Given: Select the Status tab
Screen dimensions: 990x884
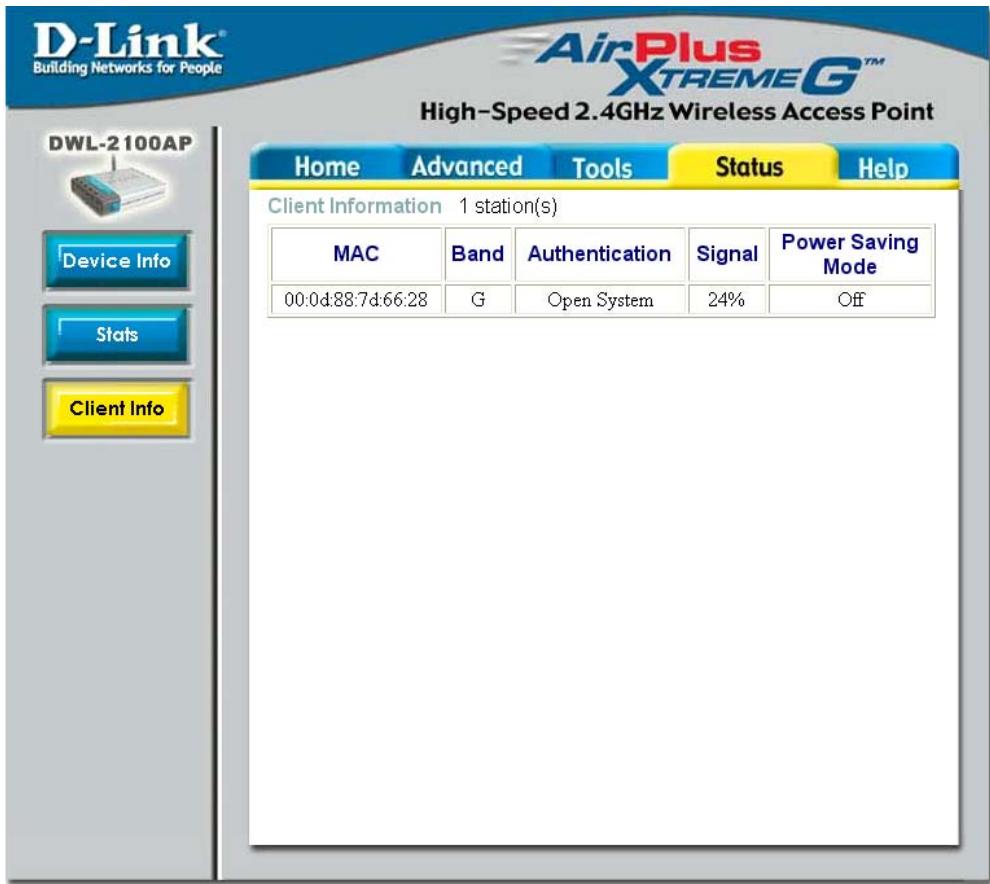Looking at the screenshot, I should tap(749, 167).
